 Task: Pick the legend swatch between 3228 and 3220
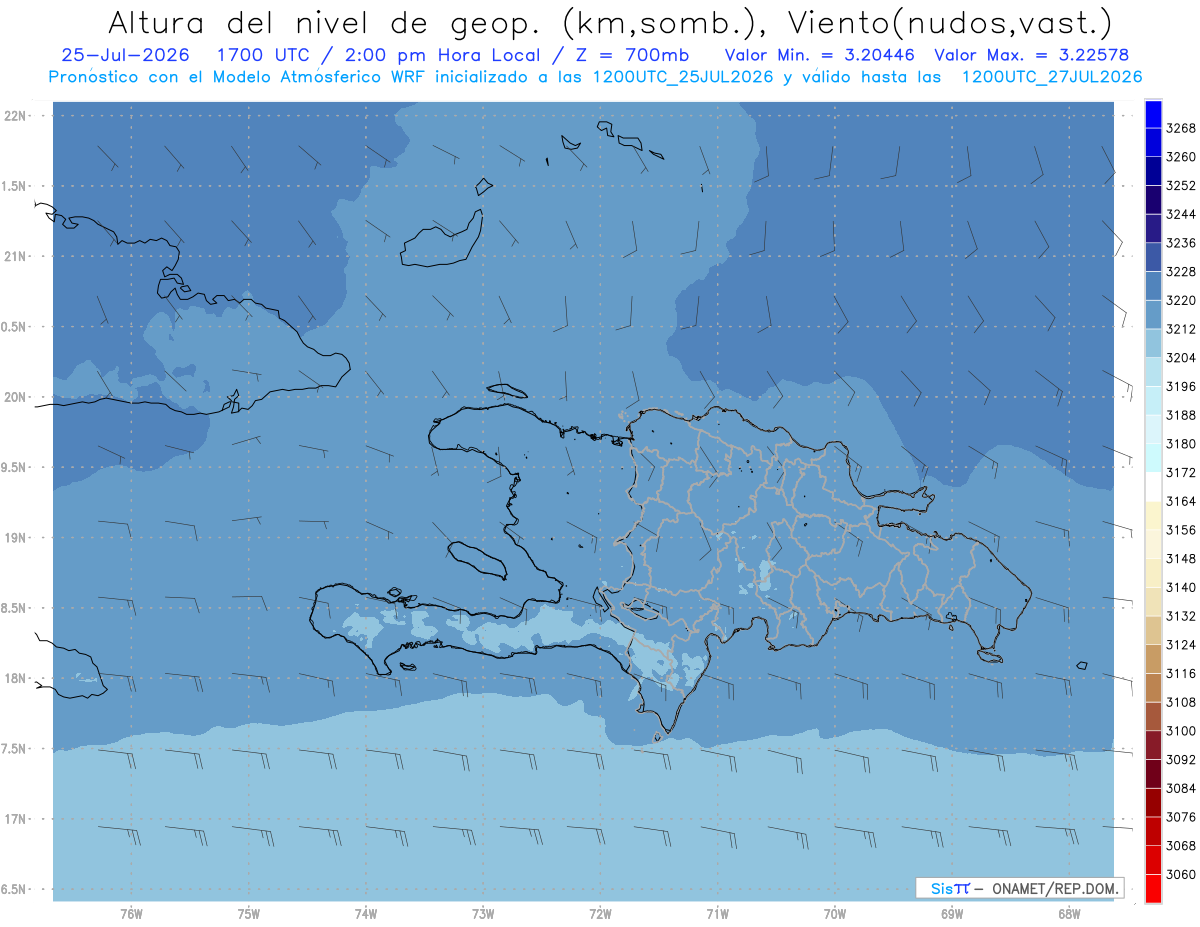(1153, 286)
